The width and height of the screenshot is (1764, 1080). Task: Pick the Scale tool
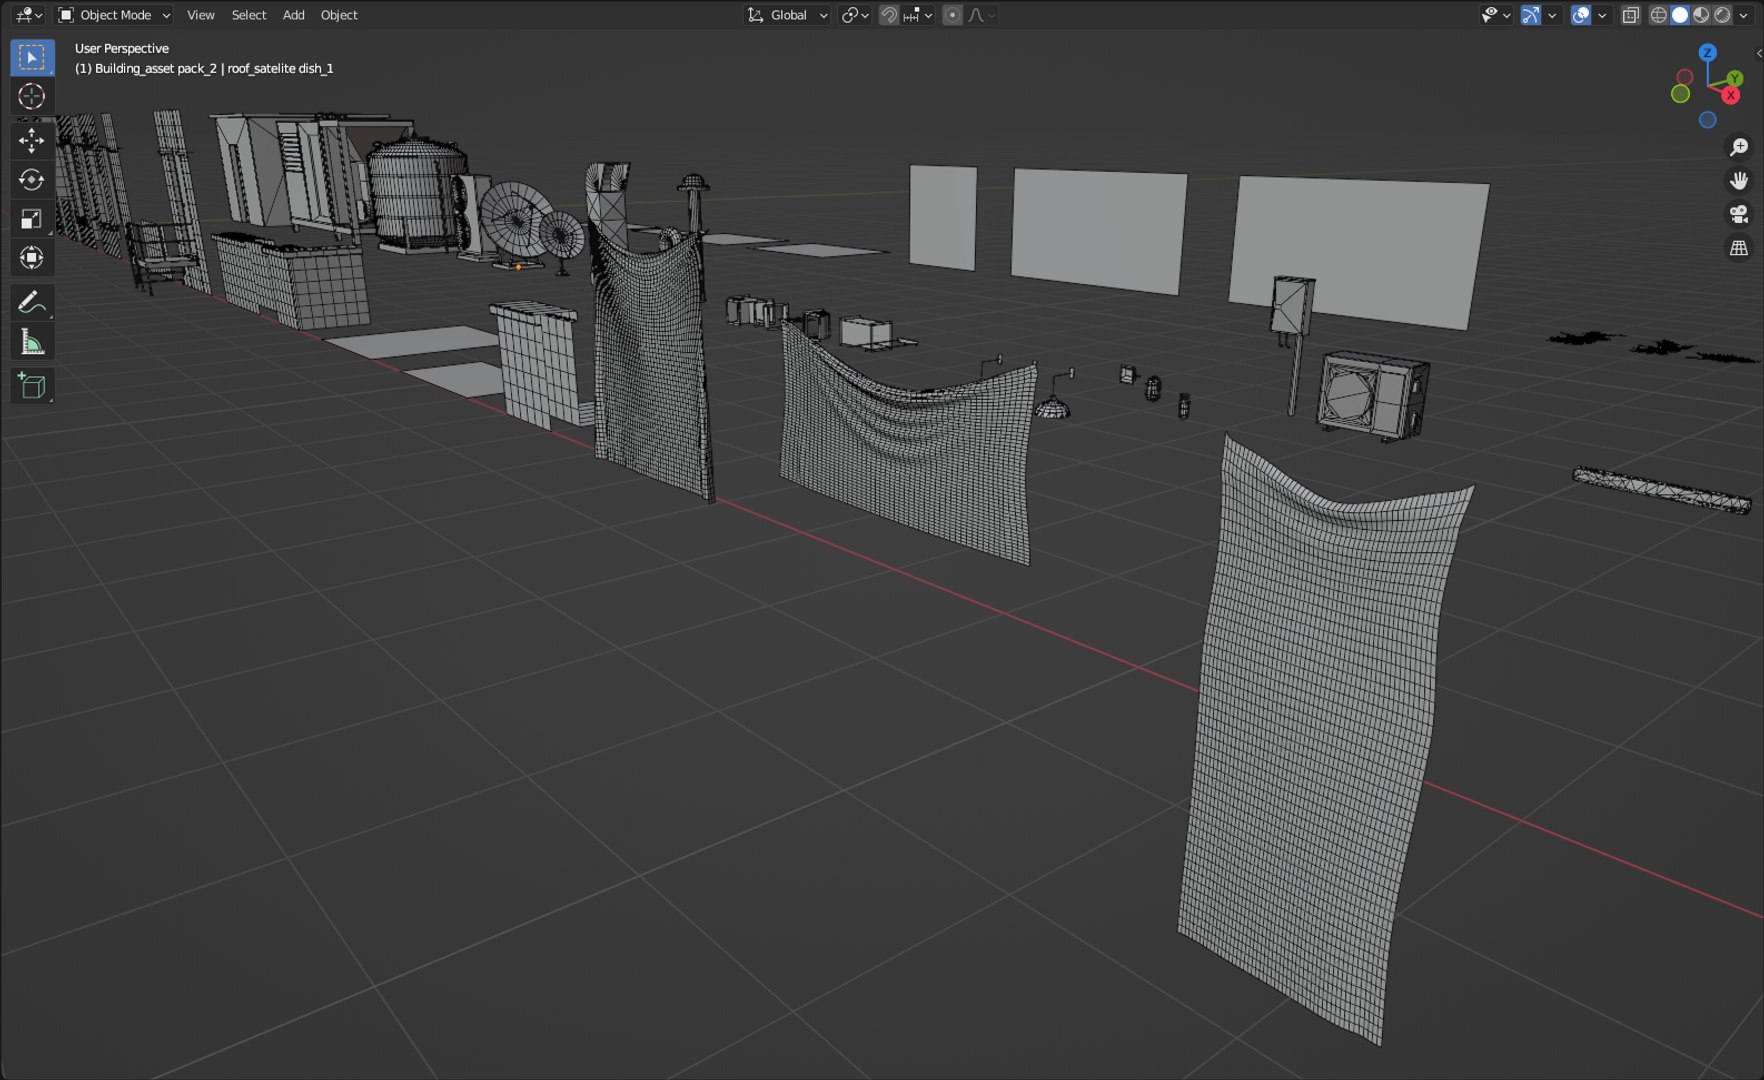tap(32, 219)
